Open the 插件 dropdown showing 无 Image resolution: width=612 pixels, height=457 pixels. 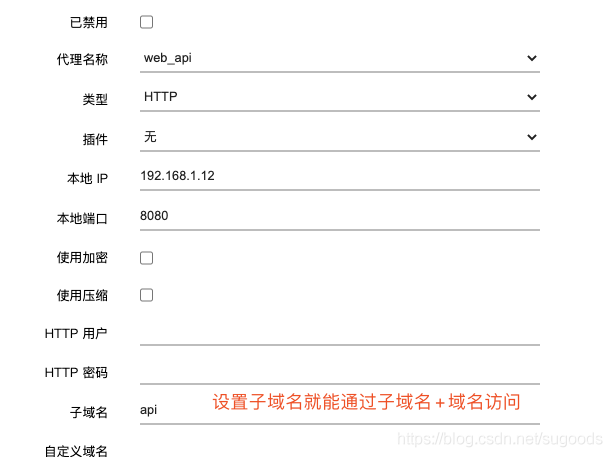pos(340,137)
